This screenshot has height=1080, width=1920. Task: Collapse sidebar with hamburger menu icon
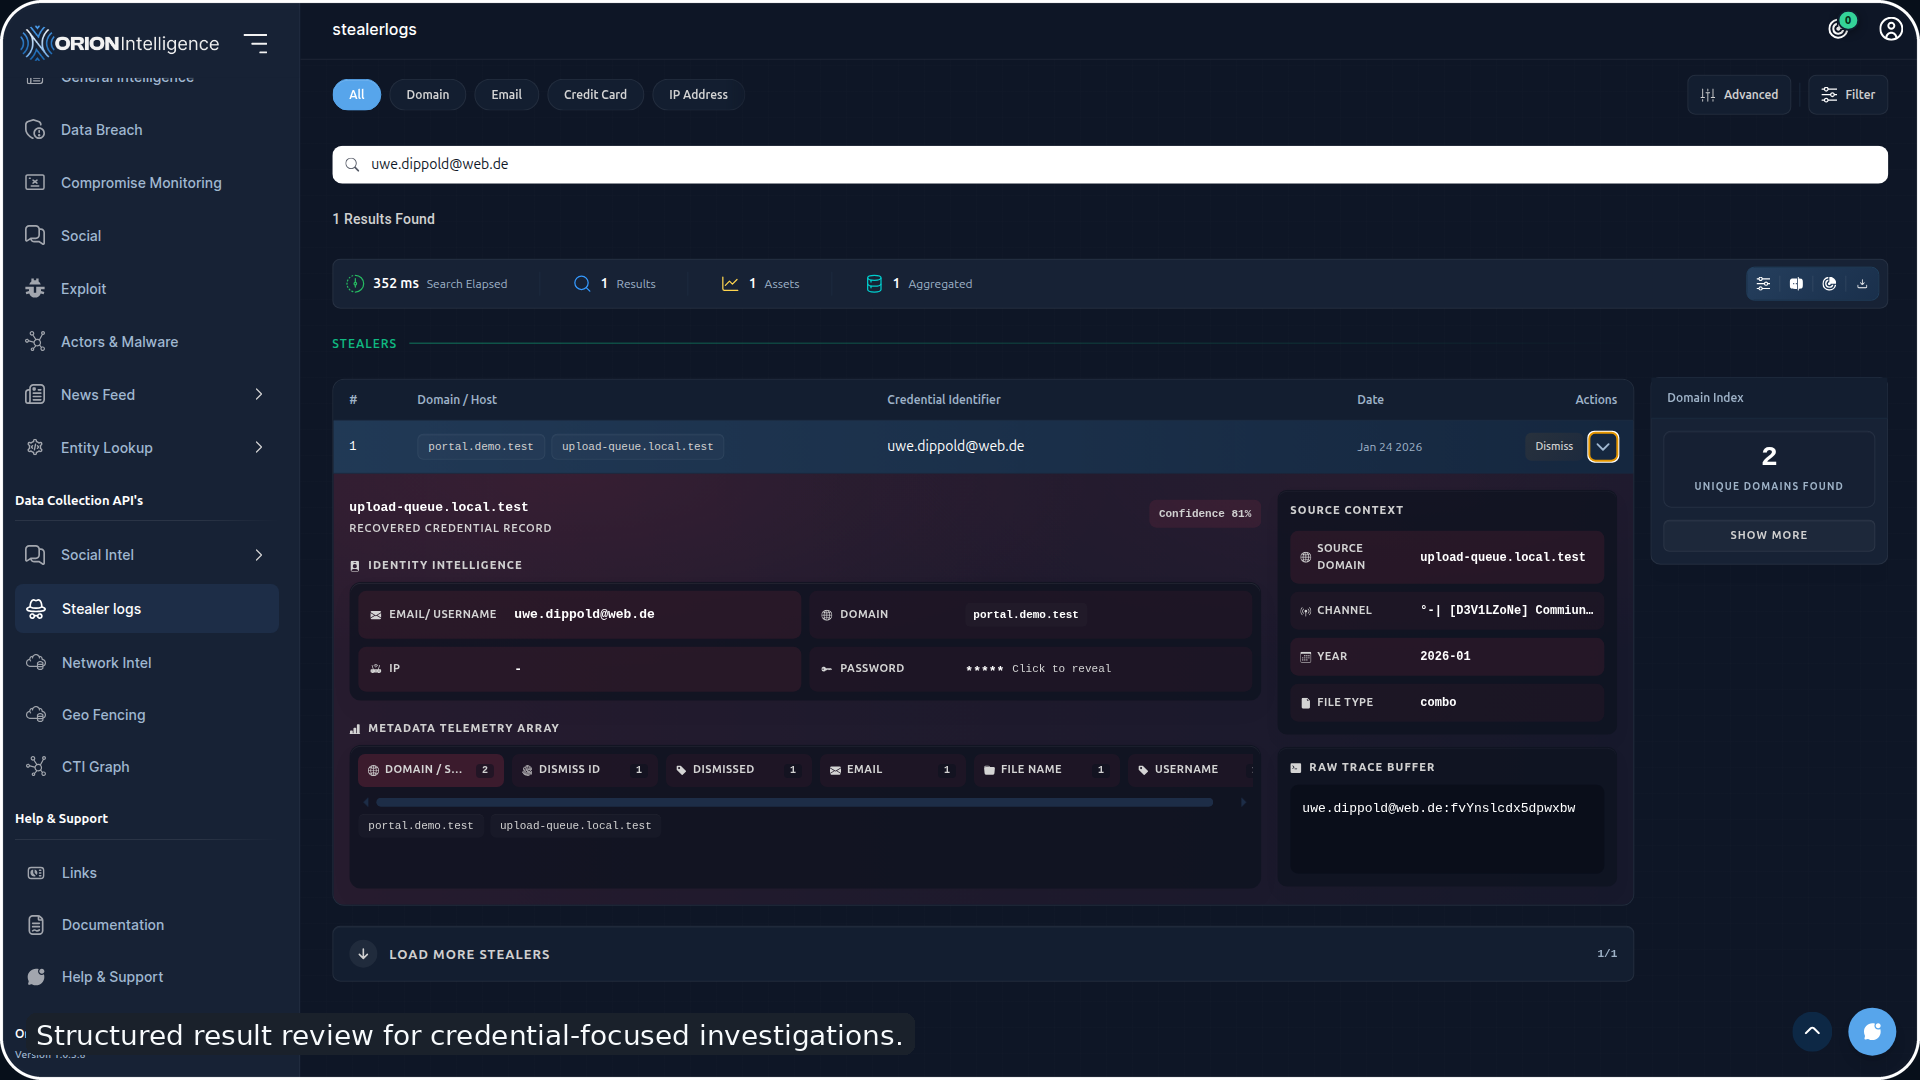pyautogui.click(x=256, y=43)
